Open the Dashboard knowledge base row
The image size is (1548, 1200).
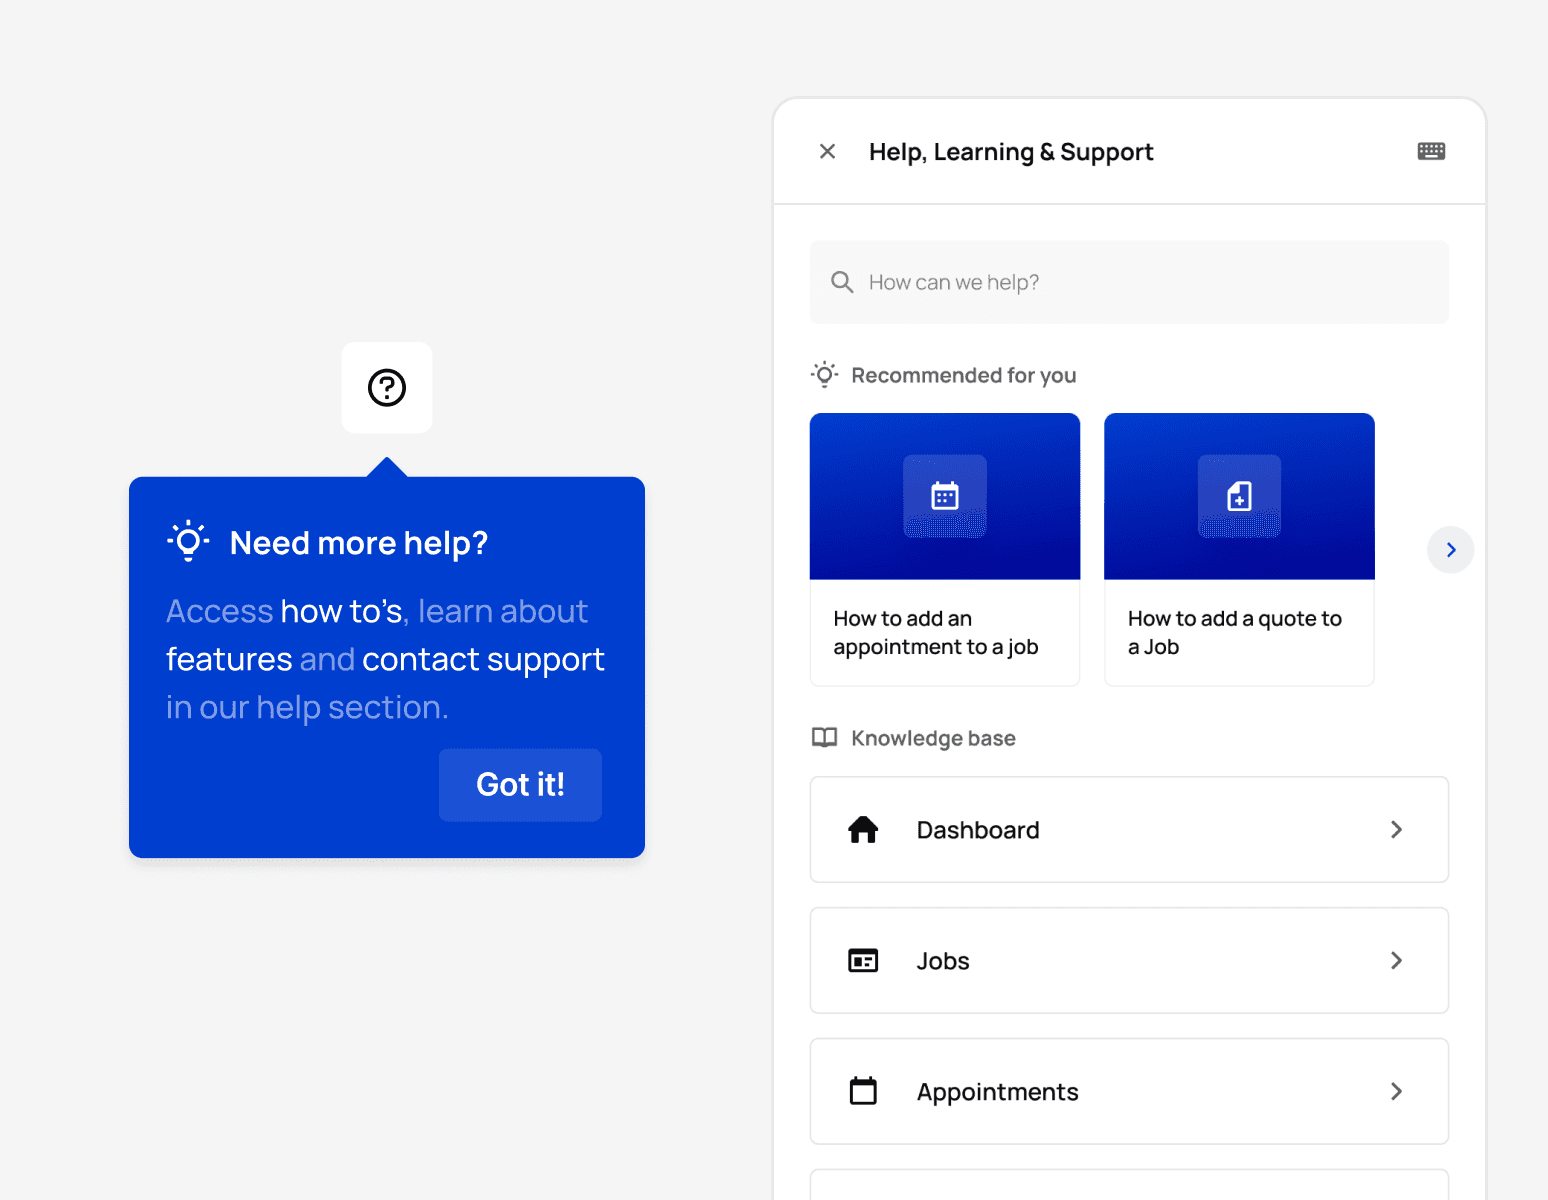[x=1129, y=830]
